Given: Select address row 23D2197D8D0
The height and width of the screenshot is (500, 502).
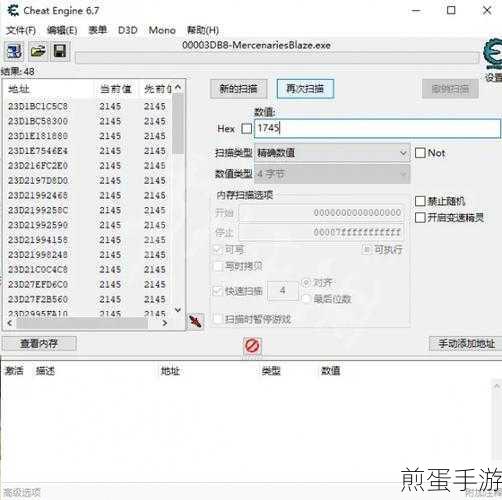Looking at the screenshot, I should [88, 181].
